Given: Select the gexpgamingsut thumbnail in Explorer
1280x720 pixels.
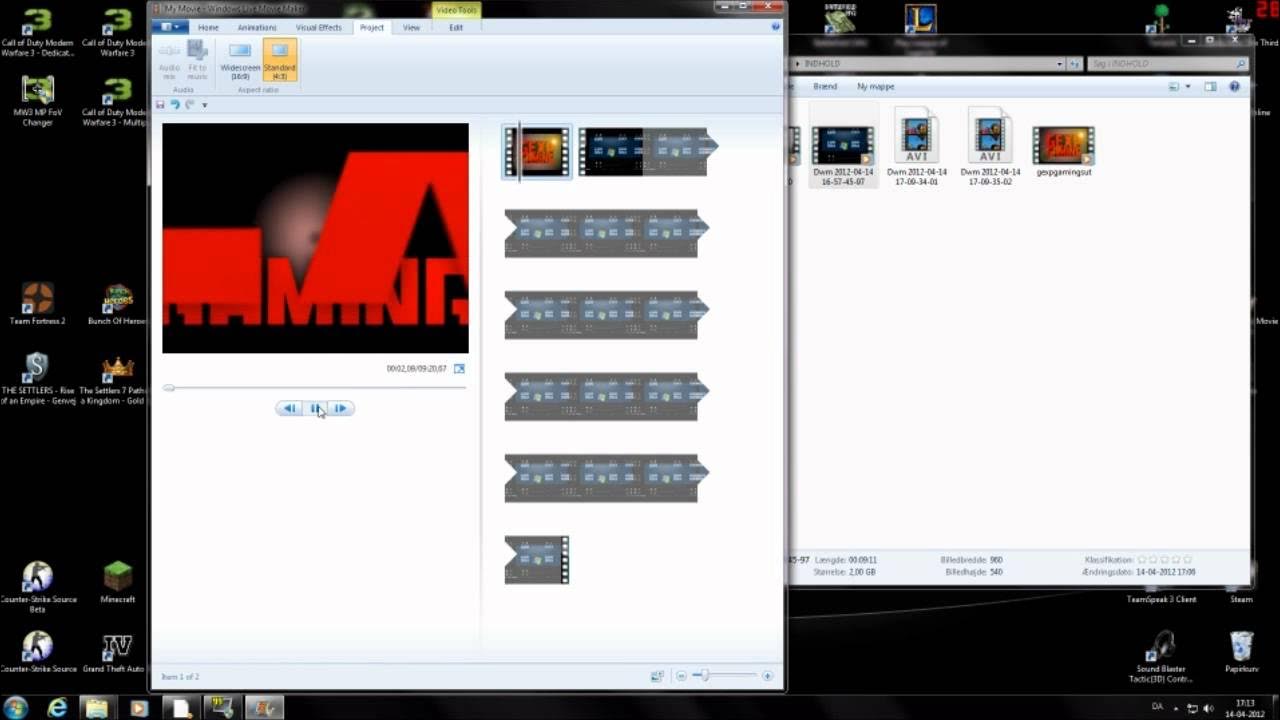Looking at the screenshot, I should (x=1063, y=145).
